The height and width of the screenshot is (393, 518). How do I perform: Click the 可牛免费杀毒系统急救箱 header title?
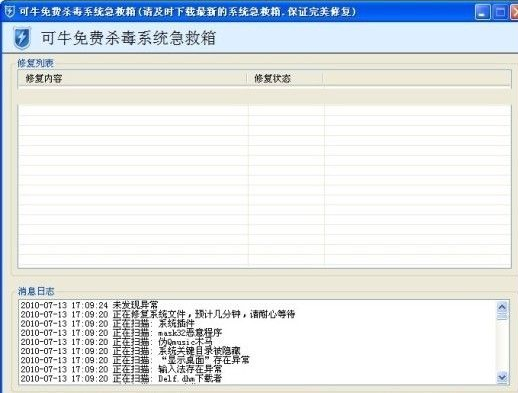tap(129, 38)
